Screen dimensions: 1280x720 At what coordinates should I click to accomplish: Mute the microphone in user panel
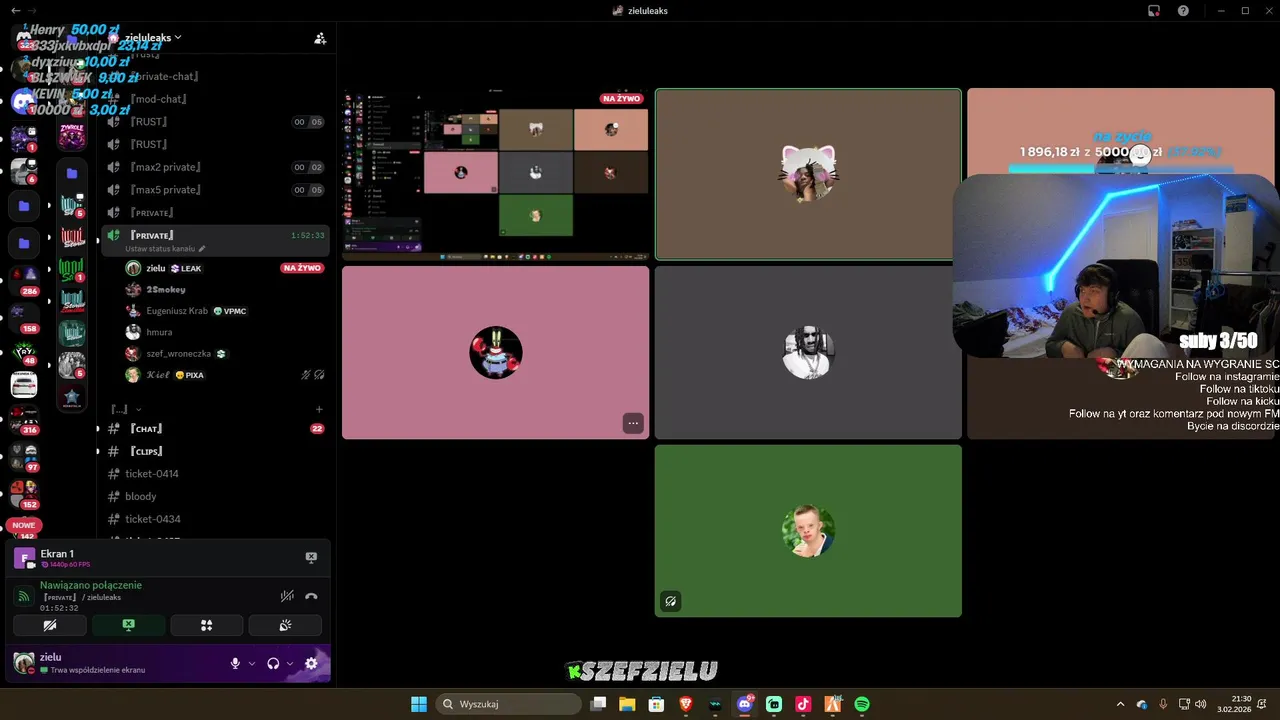coord(236,663)
